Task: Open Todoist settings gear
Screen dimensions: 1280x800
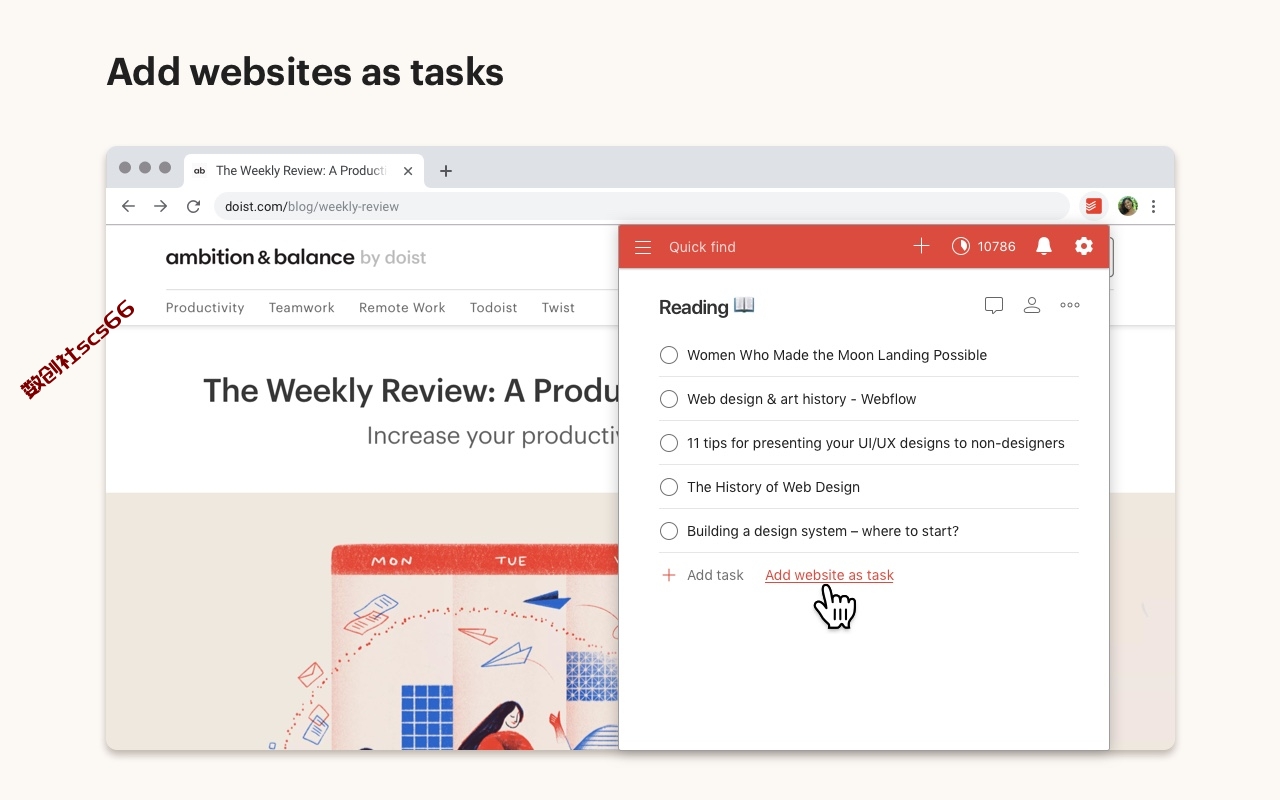Action: [x=1084, y=246]
